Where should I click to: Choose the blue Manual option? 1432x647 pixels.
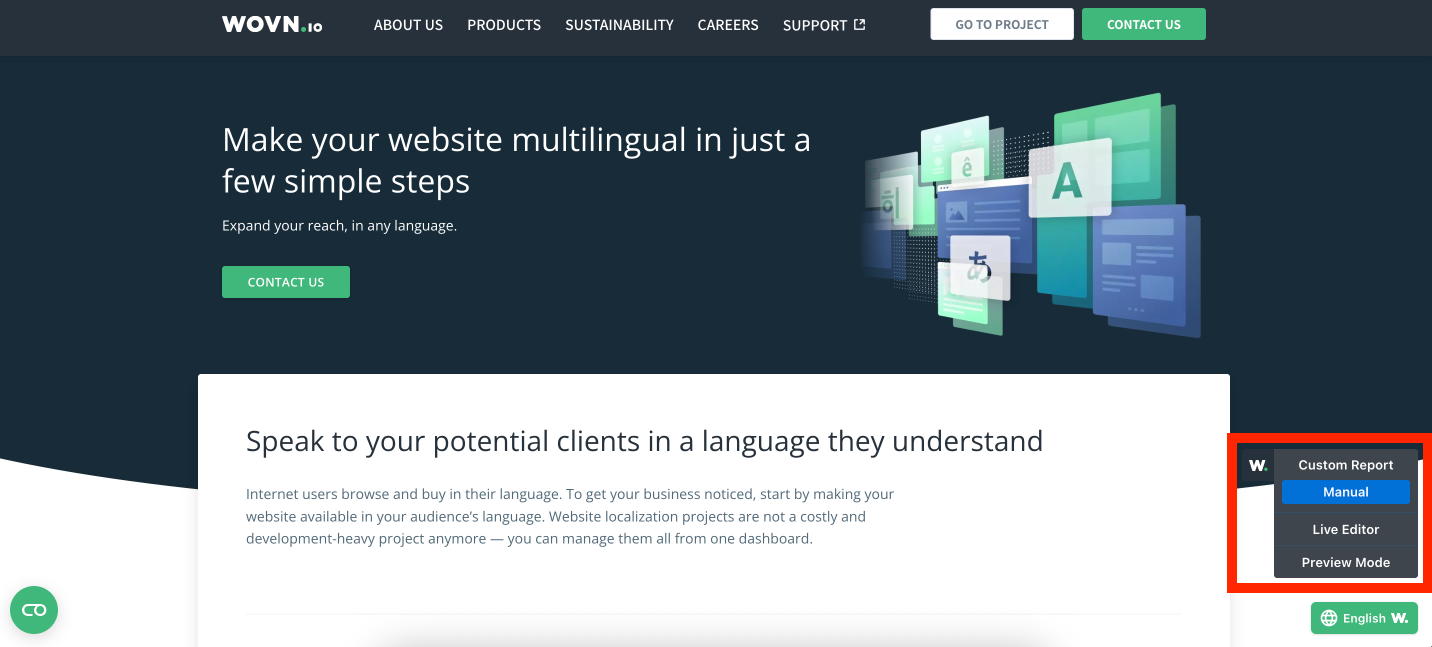coord(1345,492)
